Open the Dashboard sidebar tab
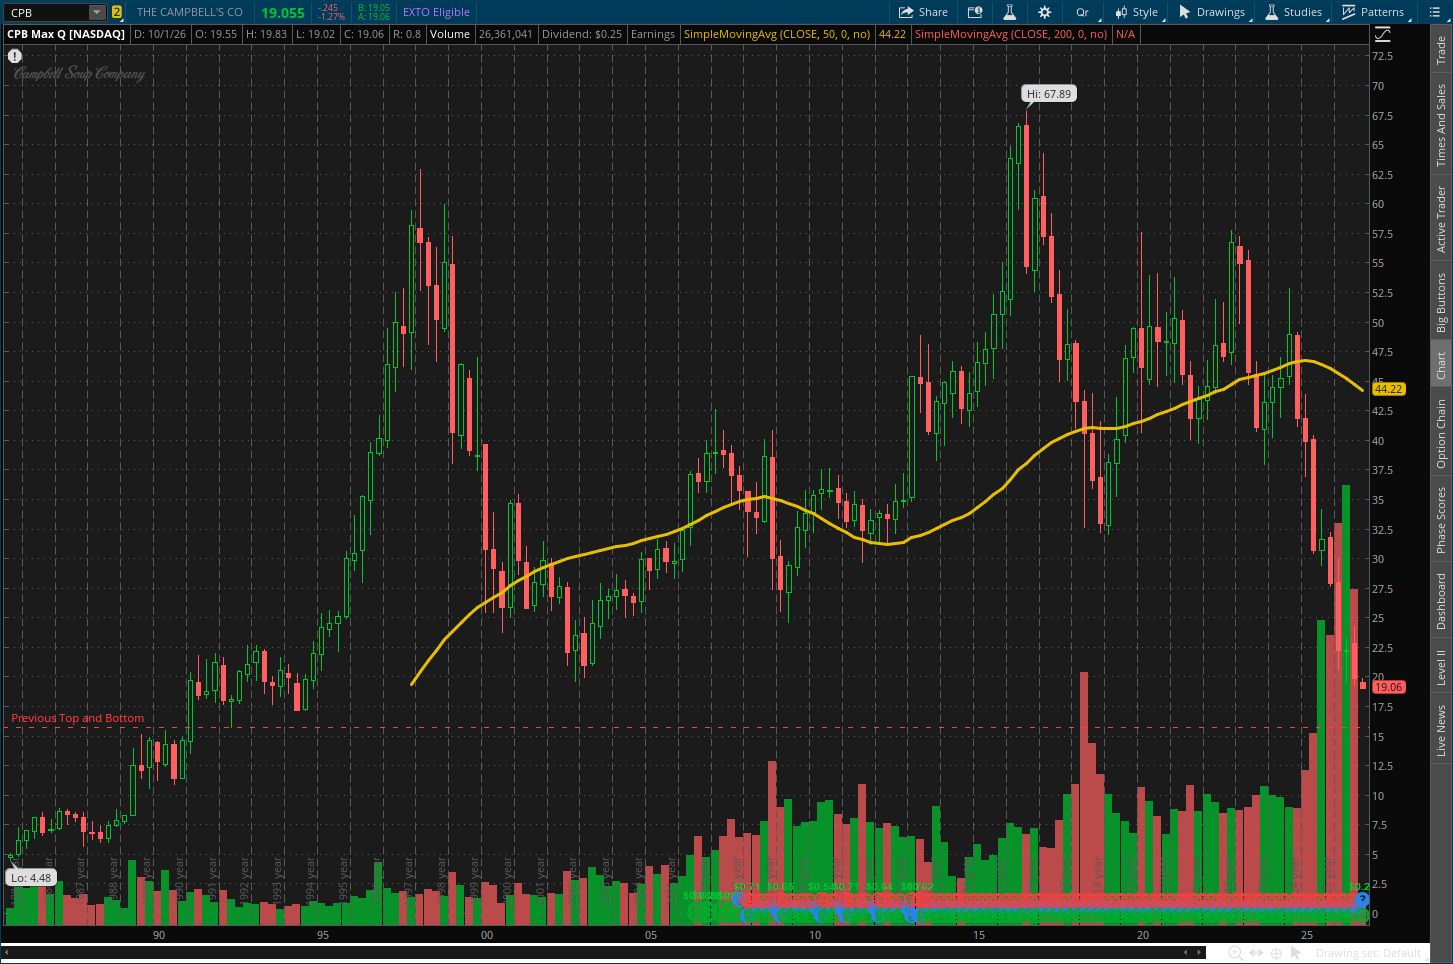The height and width of the screenshot is (964, 1453). 1441,601
